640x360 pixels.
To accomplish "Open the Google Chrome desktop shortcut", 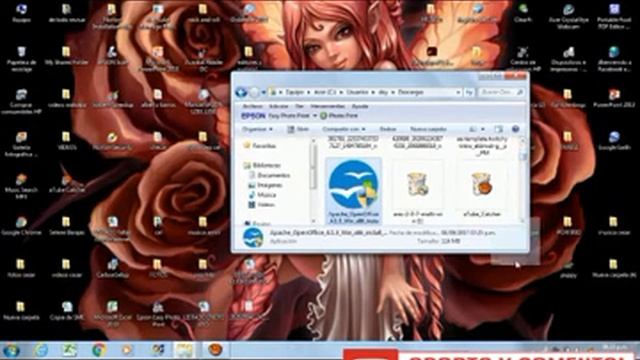I will tap(21, 227).
